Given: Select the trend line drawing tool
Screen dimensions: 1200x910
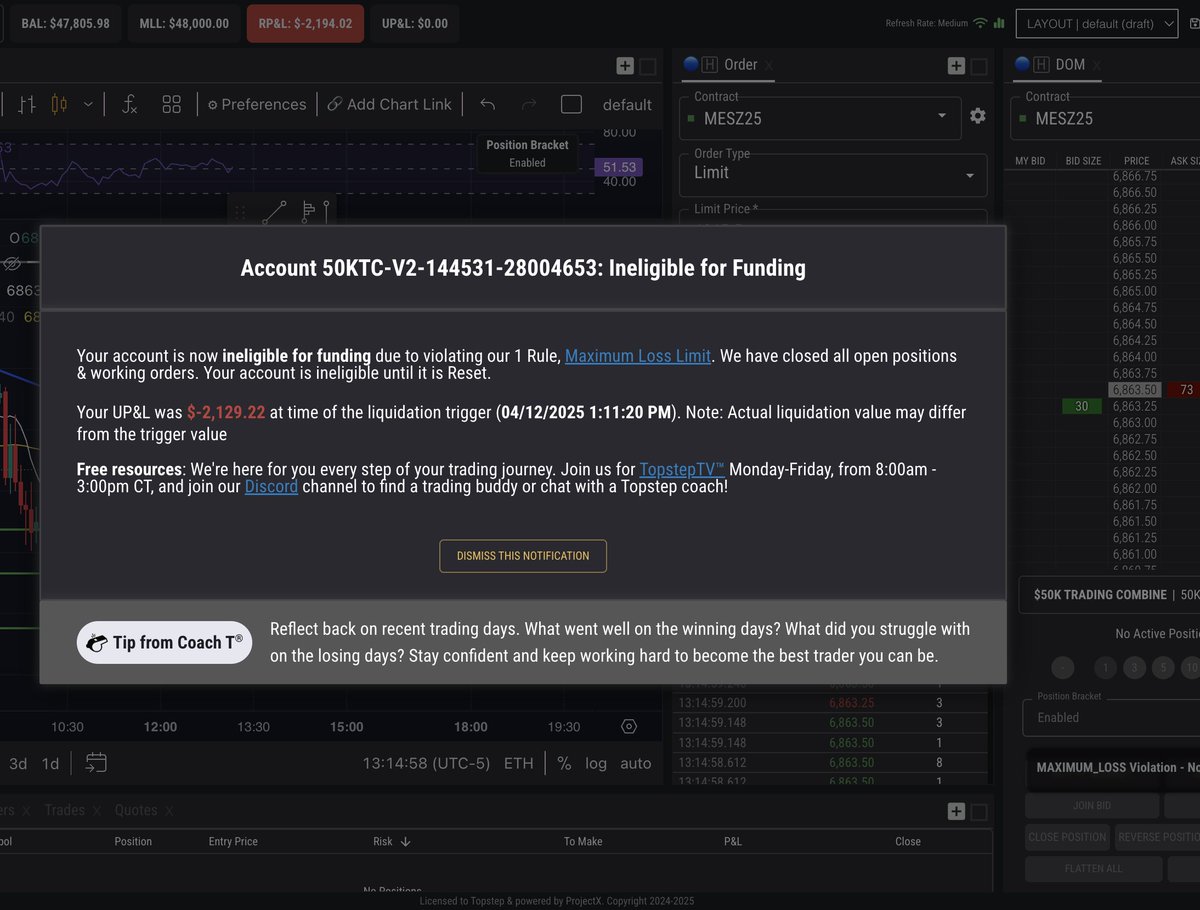Looking at the screenshot, I should pos(274,212).
